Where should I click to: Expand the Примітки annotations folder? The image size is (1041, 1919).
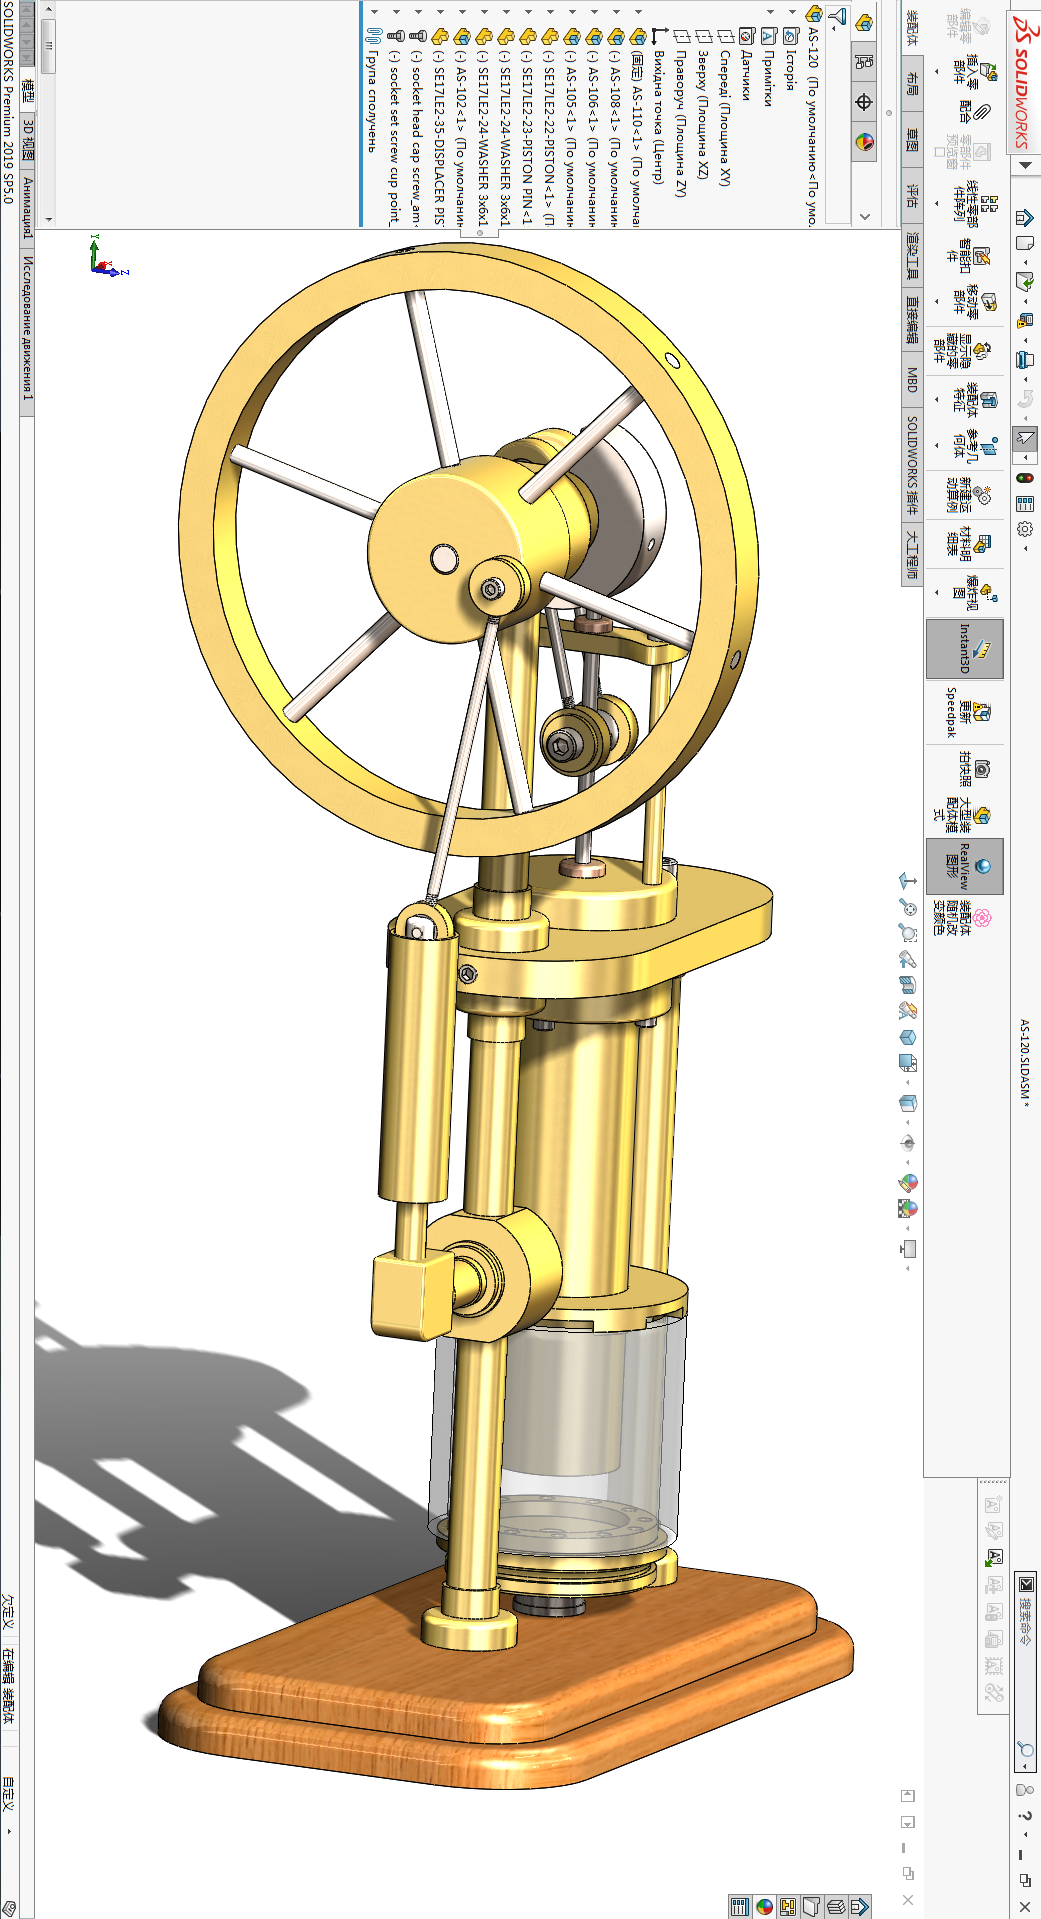[769, 13]
